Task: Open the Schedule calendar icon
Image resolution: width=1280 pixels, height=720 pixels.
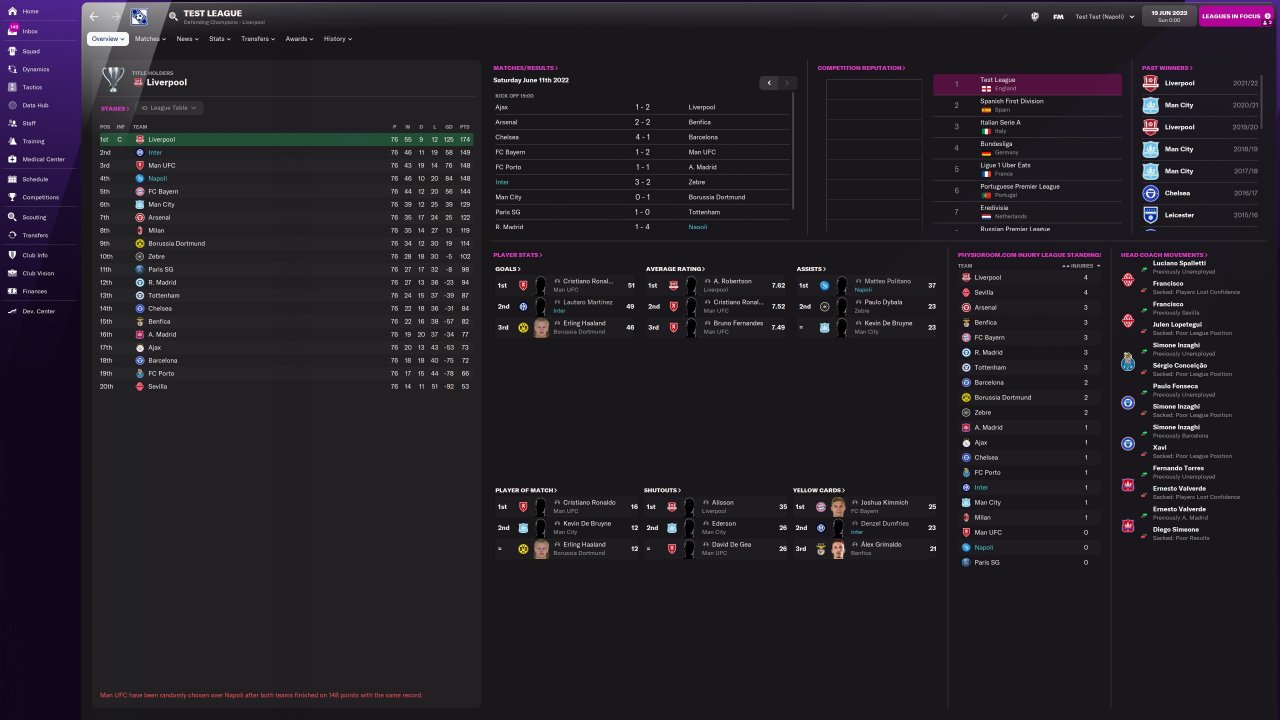Action: 11,179
